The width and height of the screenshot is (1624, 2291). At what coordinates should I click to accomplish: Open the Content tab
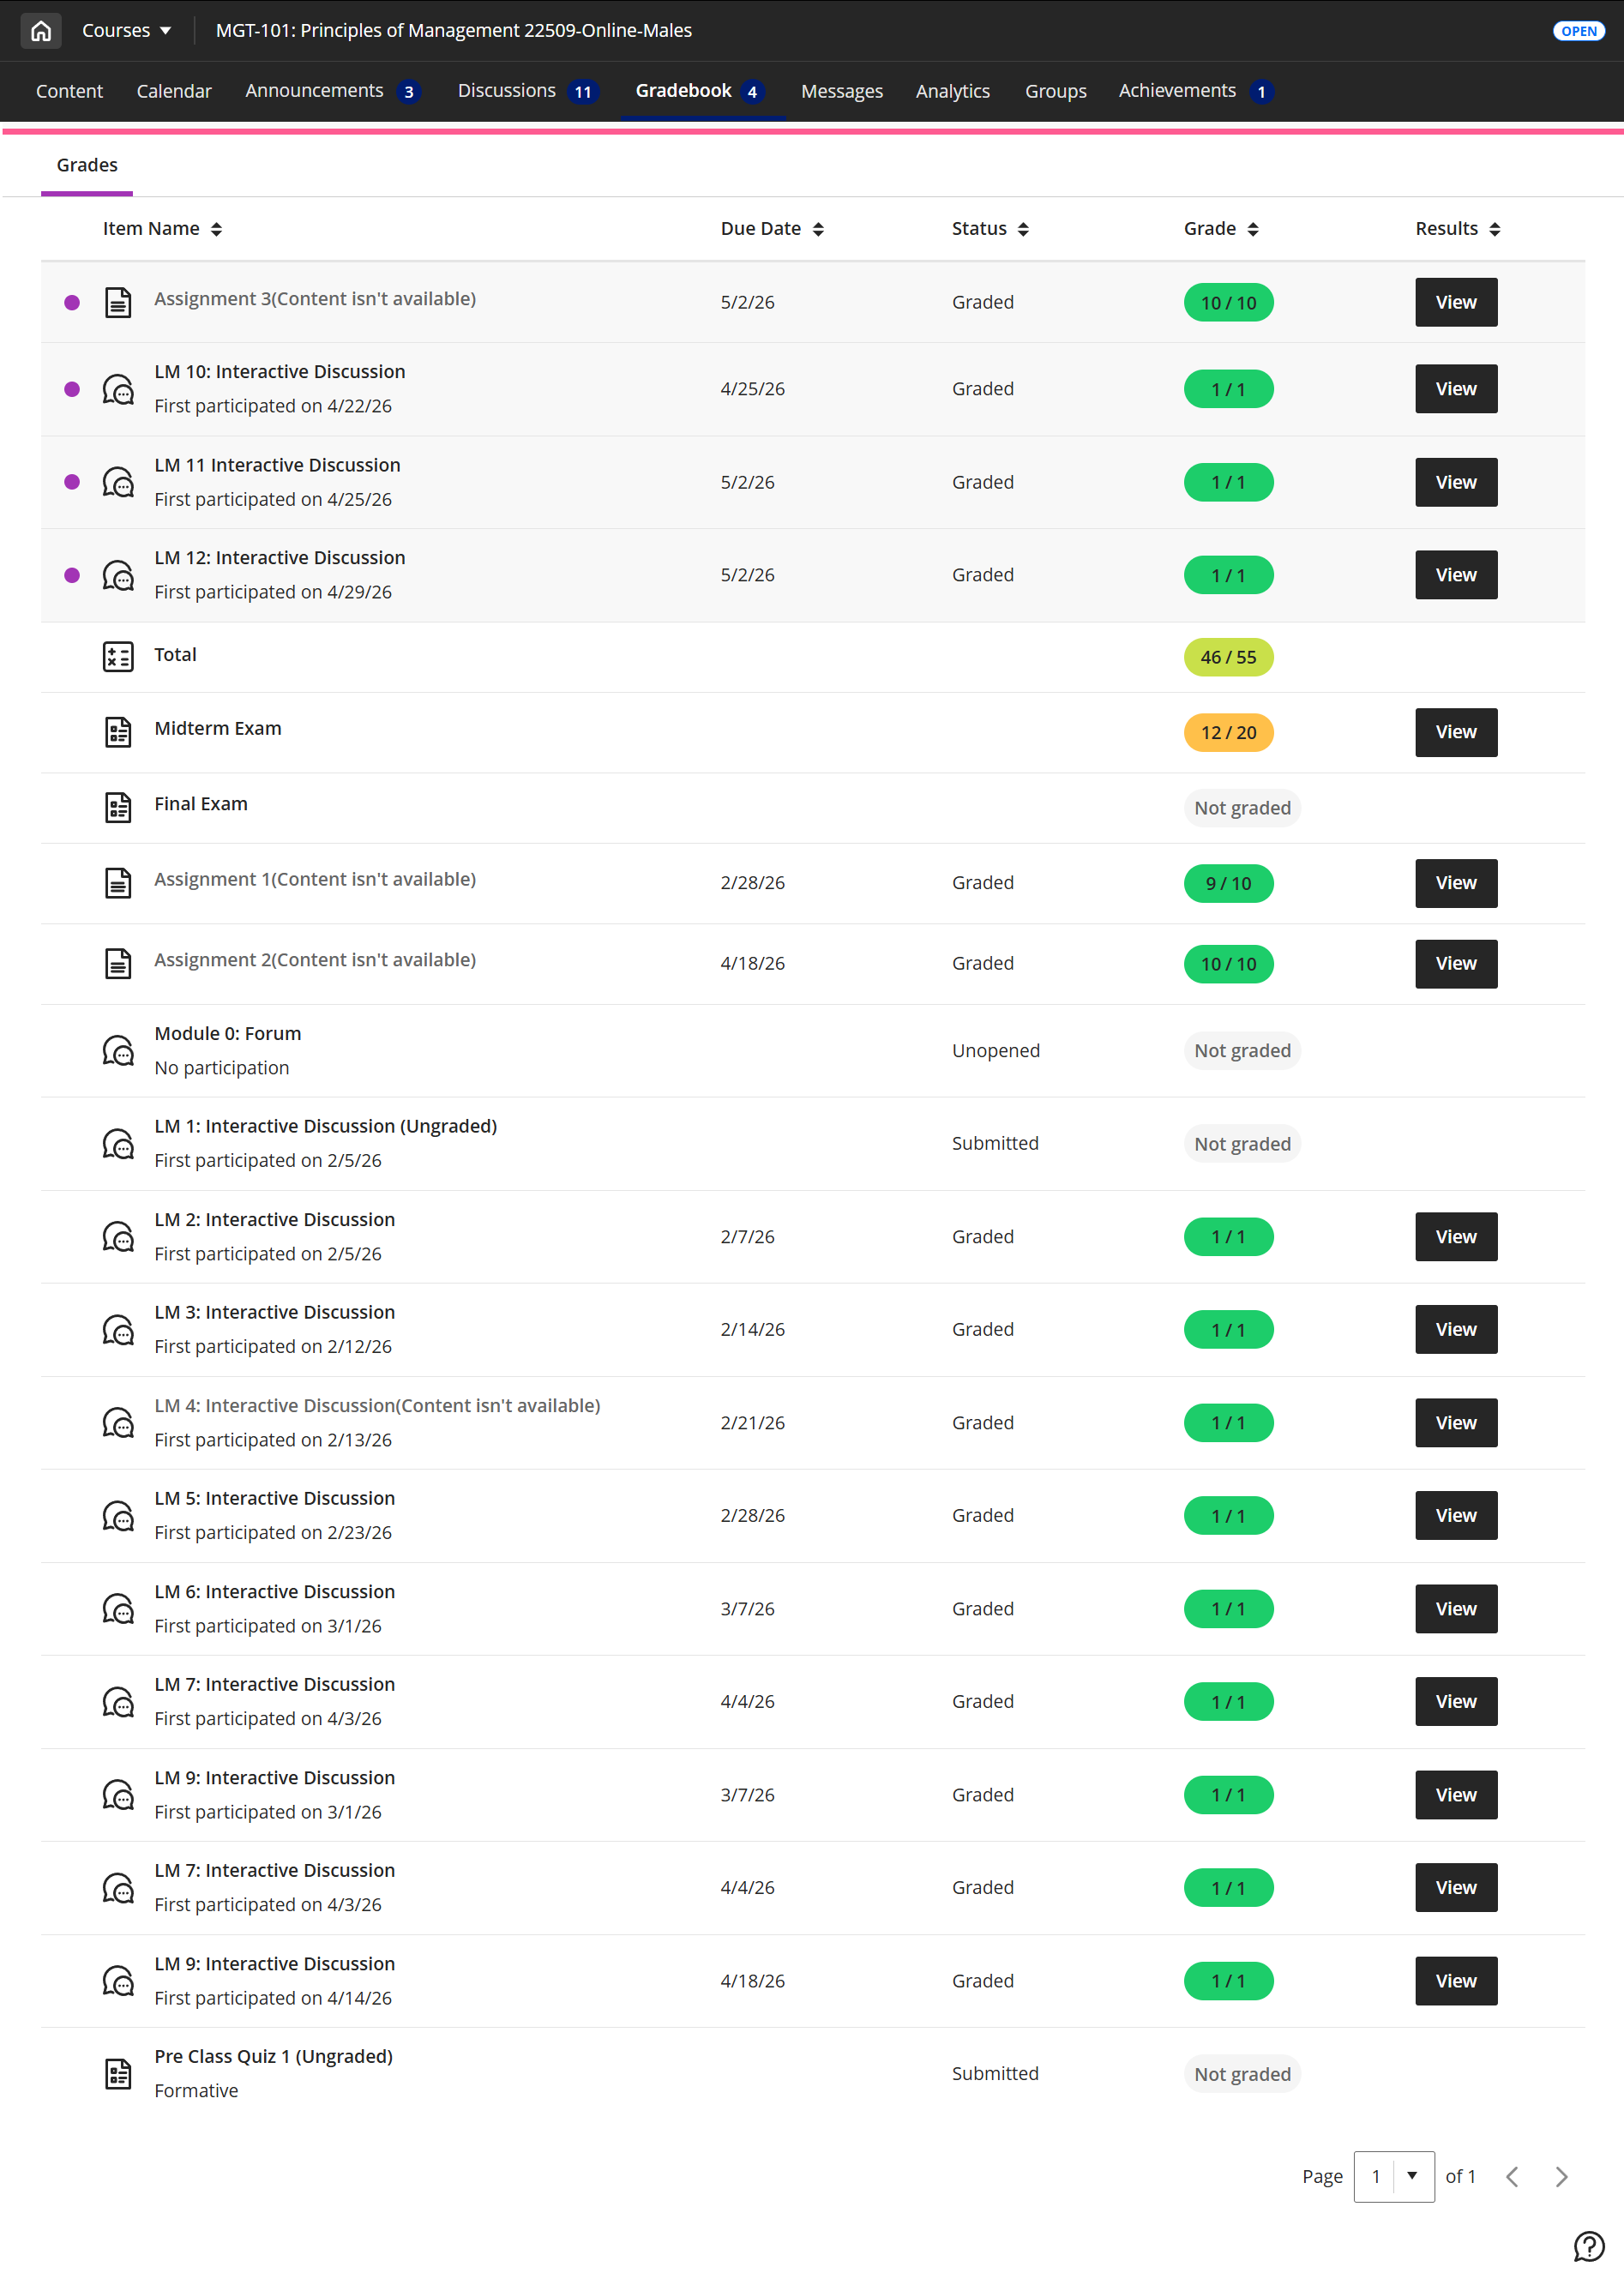click(x=69, y=91)
